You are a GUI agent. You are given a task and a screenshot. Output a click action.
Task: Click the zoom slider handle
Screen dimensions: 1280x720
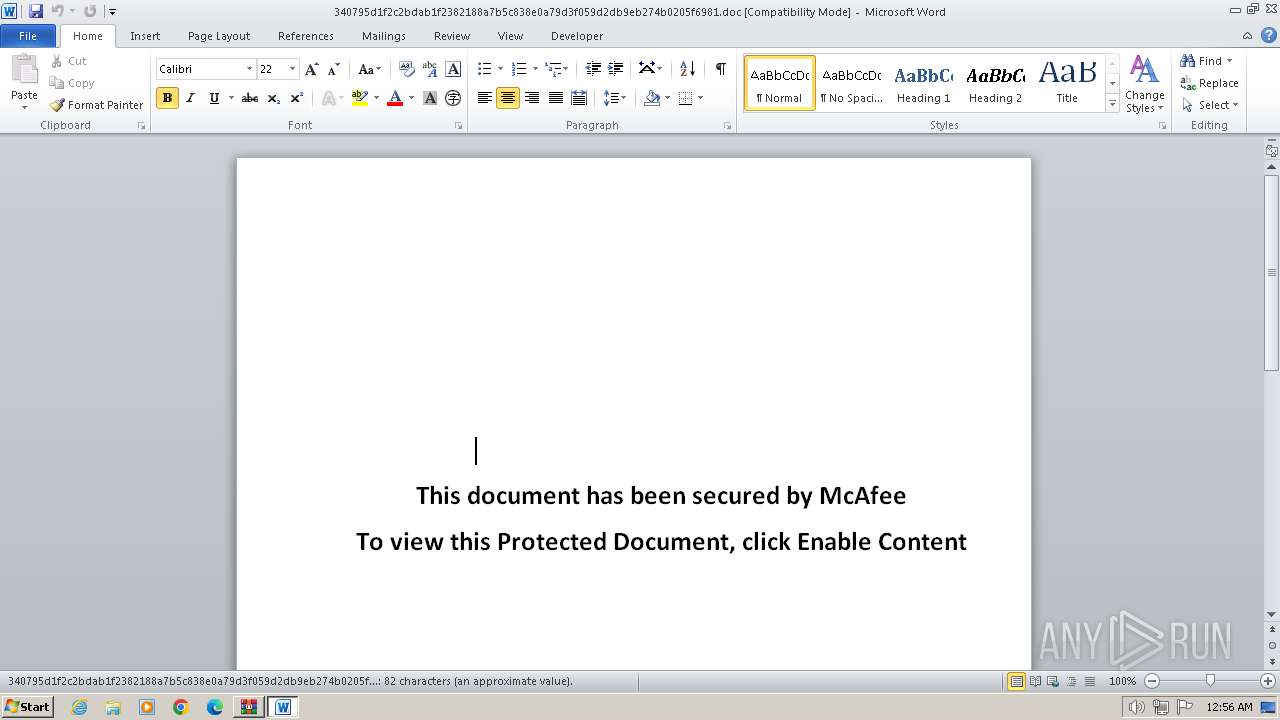coord(1210,681)
